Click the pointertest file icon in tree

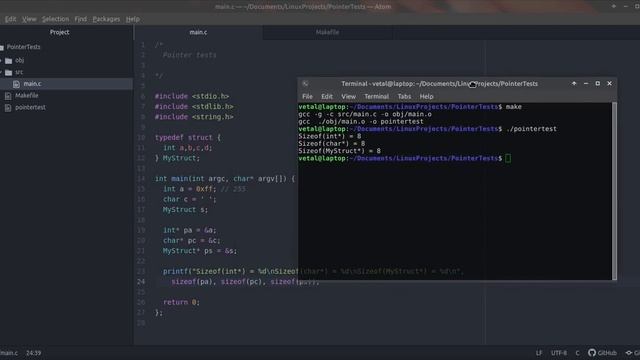[x=8, y=108]
